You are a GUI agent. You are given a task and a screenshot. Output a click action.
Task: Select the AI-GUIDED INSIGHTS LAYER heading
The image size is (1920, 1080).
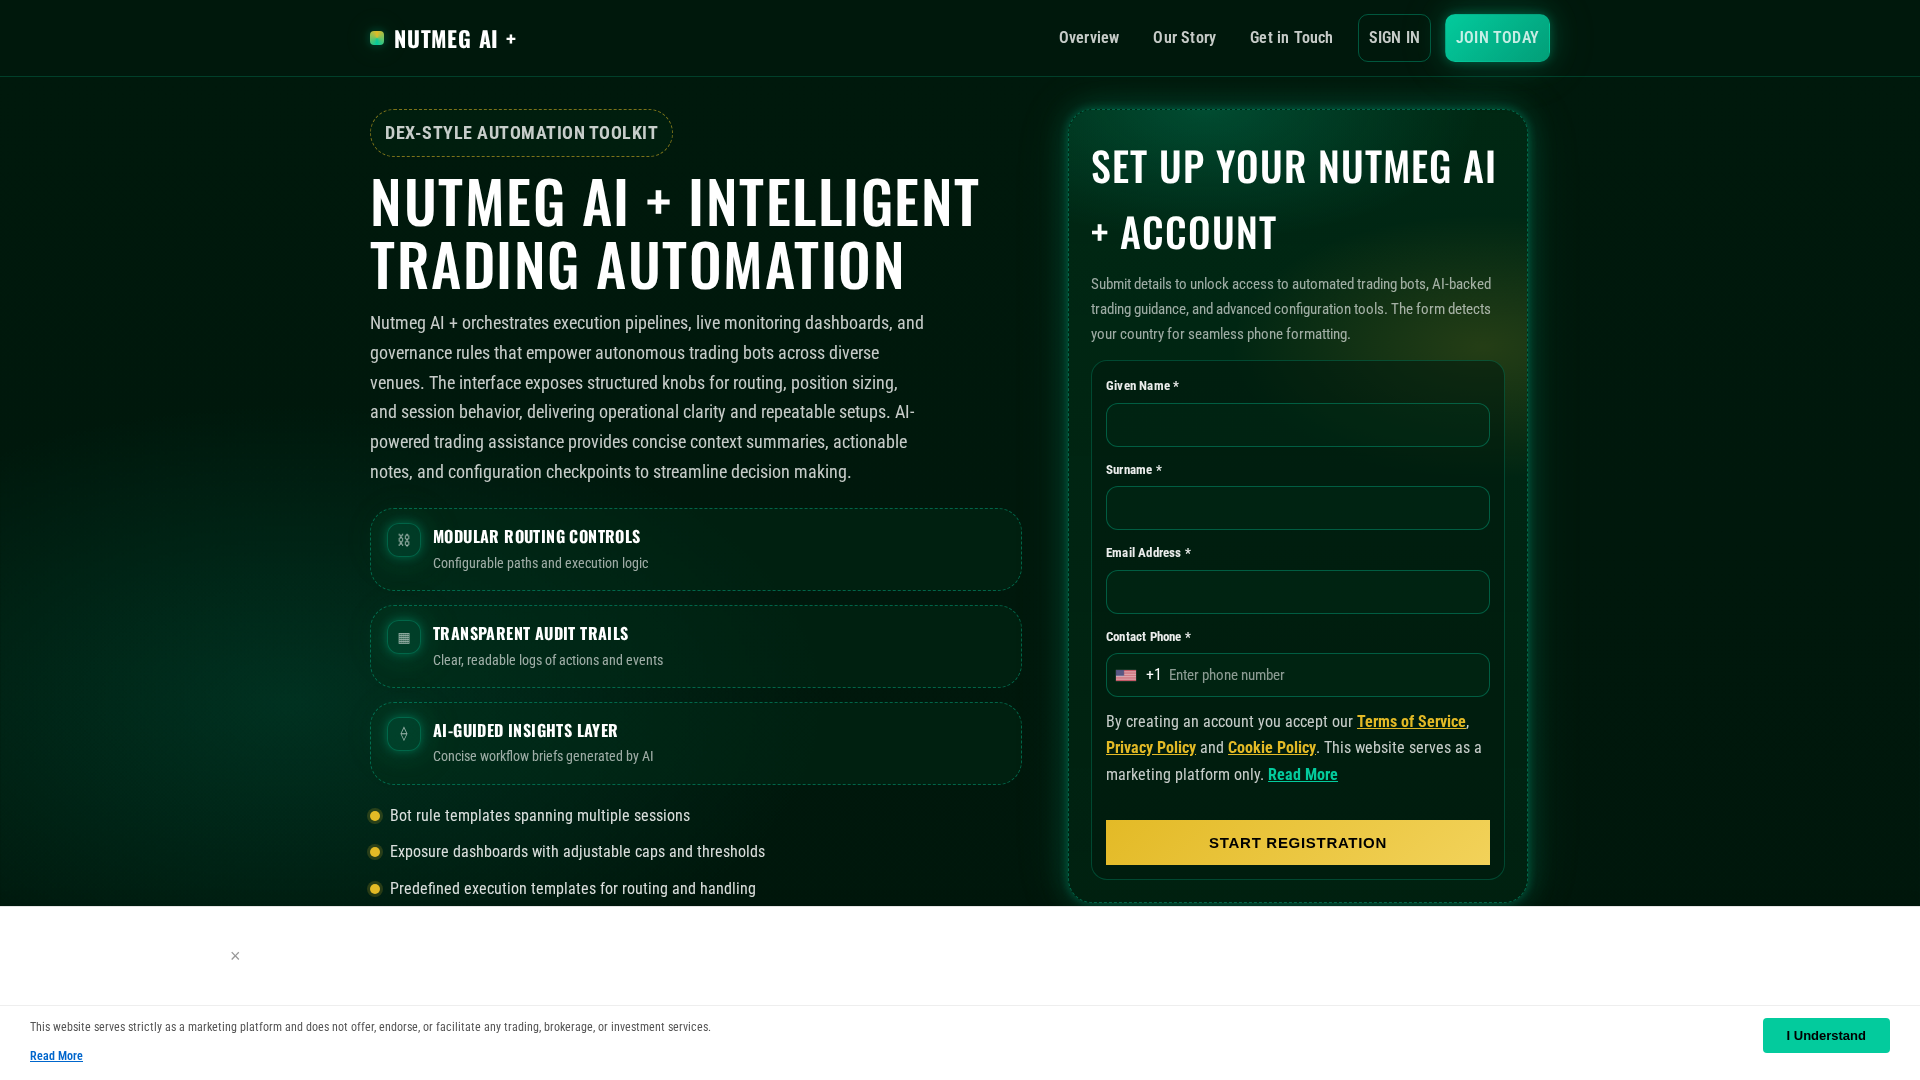coord(526,731)
